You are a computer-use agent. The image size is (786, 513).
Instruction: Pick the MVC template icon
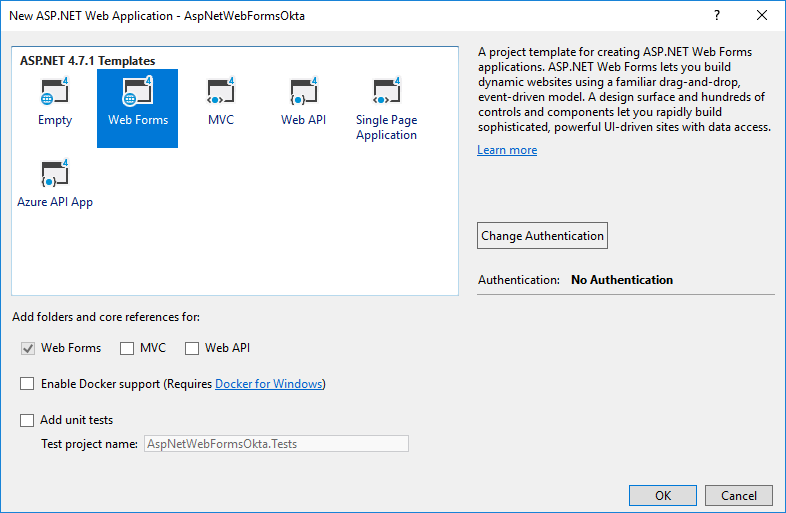tap(220, 93)
